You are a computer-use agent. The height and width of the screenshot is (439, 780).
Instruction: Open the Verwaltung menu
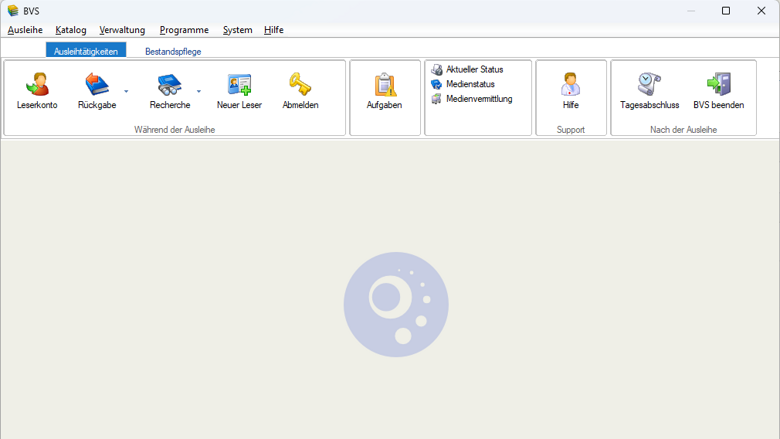point(122,30)
